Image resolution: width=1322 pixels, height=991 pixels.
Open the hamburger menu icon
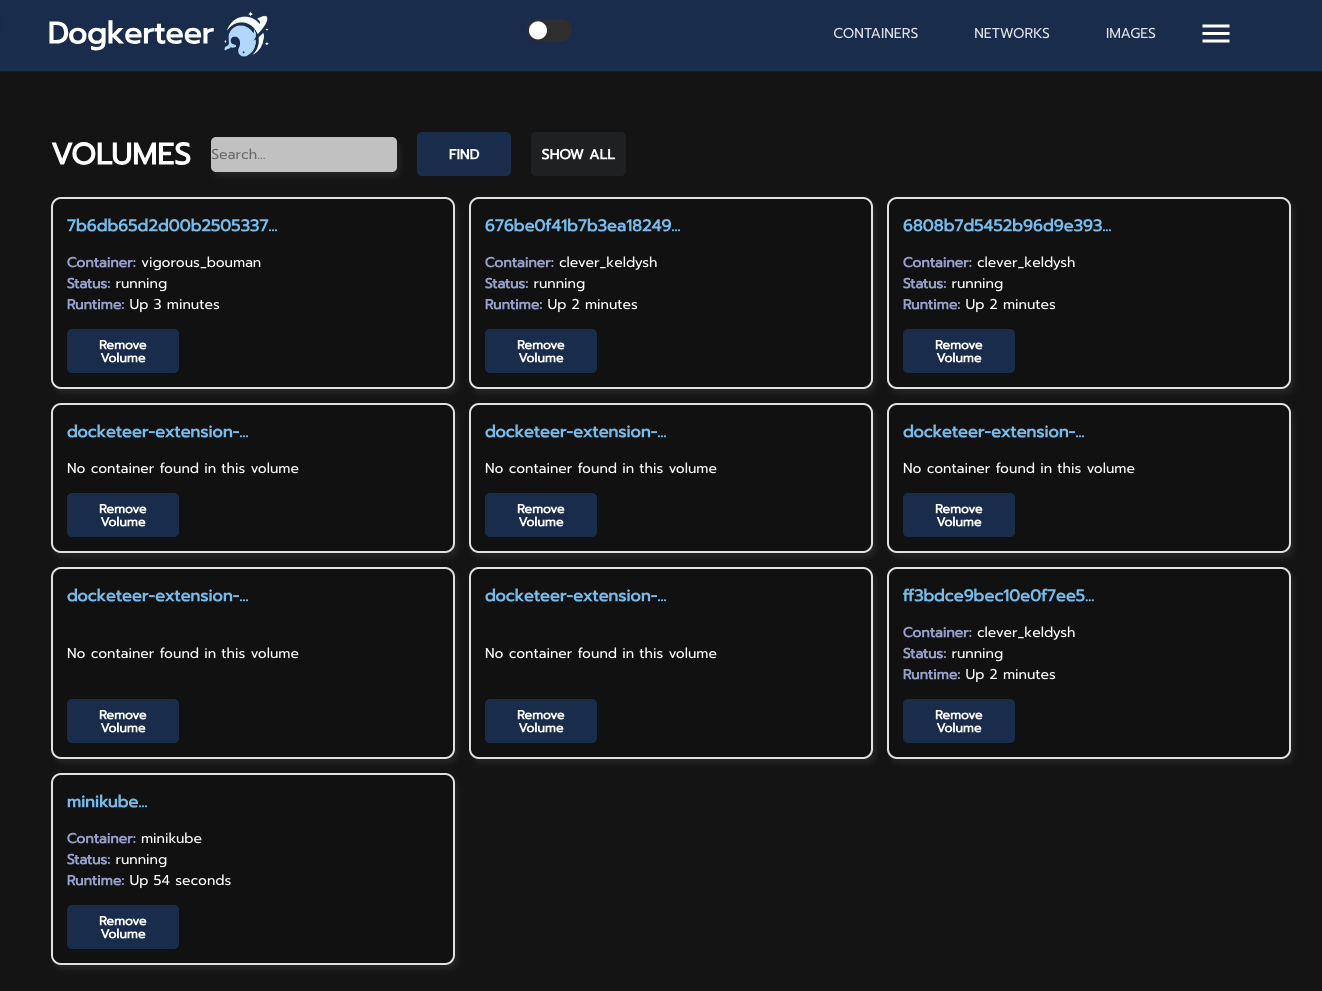(x=1216, y=34)
